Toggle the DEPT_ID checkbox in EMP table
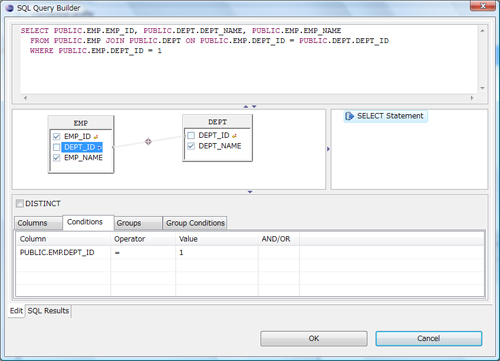Image resolution: width=500 pixels, height=361 pixels. click(56, 147)
